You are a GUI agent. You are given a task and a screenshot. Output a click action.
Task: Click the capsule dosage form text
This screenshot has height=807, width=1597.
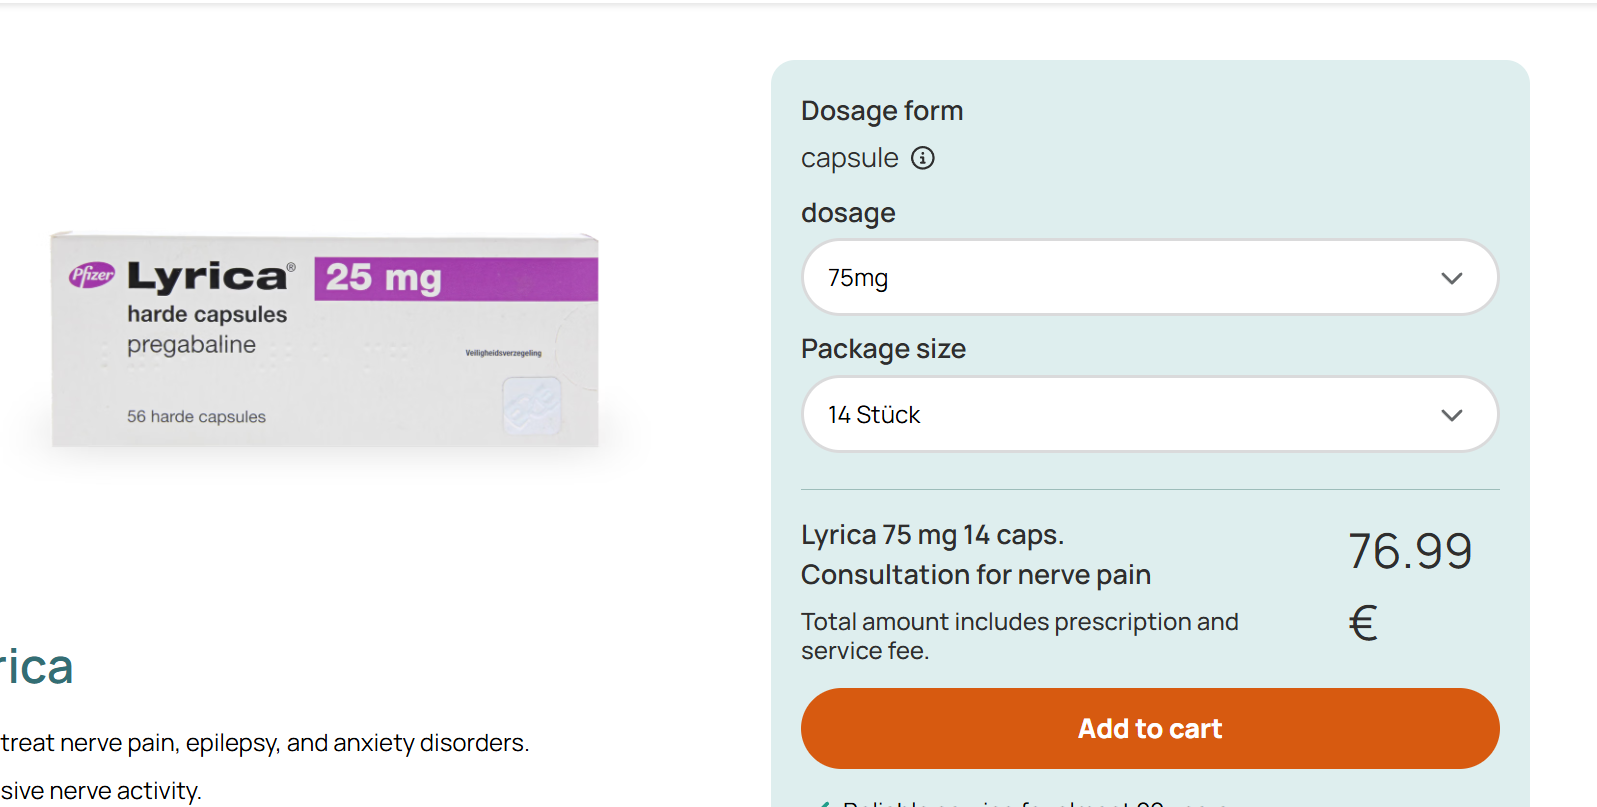(x=849, y=158)
